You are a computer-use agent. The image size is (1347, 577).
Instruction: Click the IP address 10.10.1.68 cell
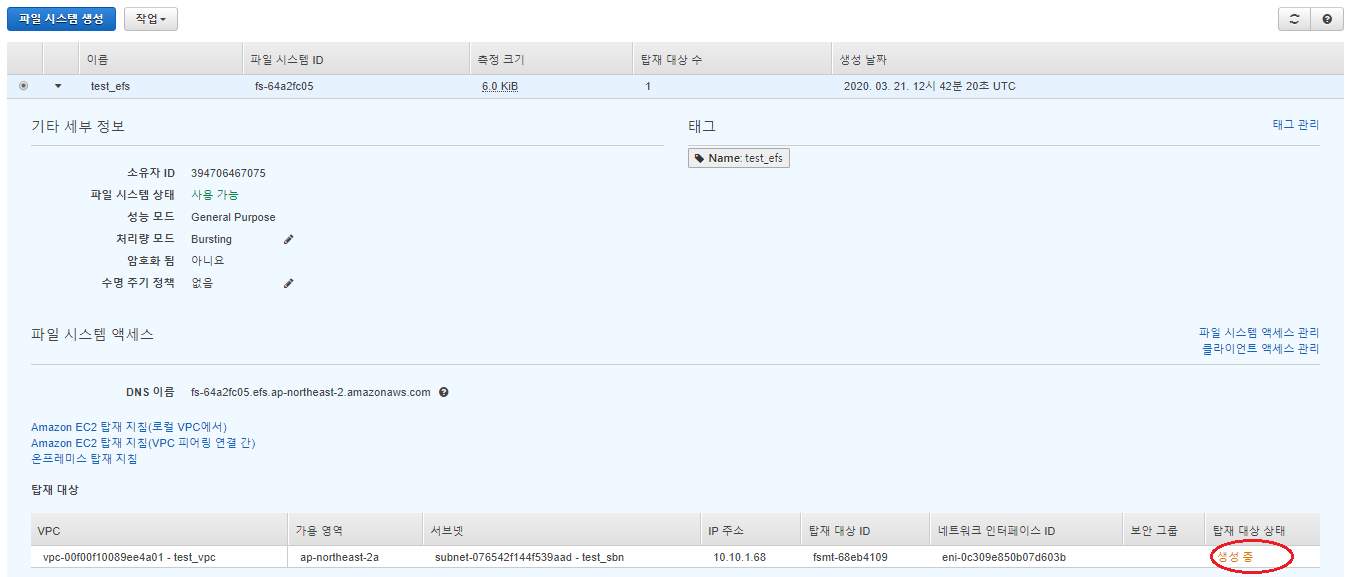(738, 557)
